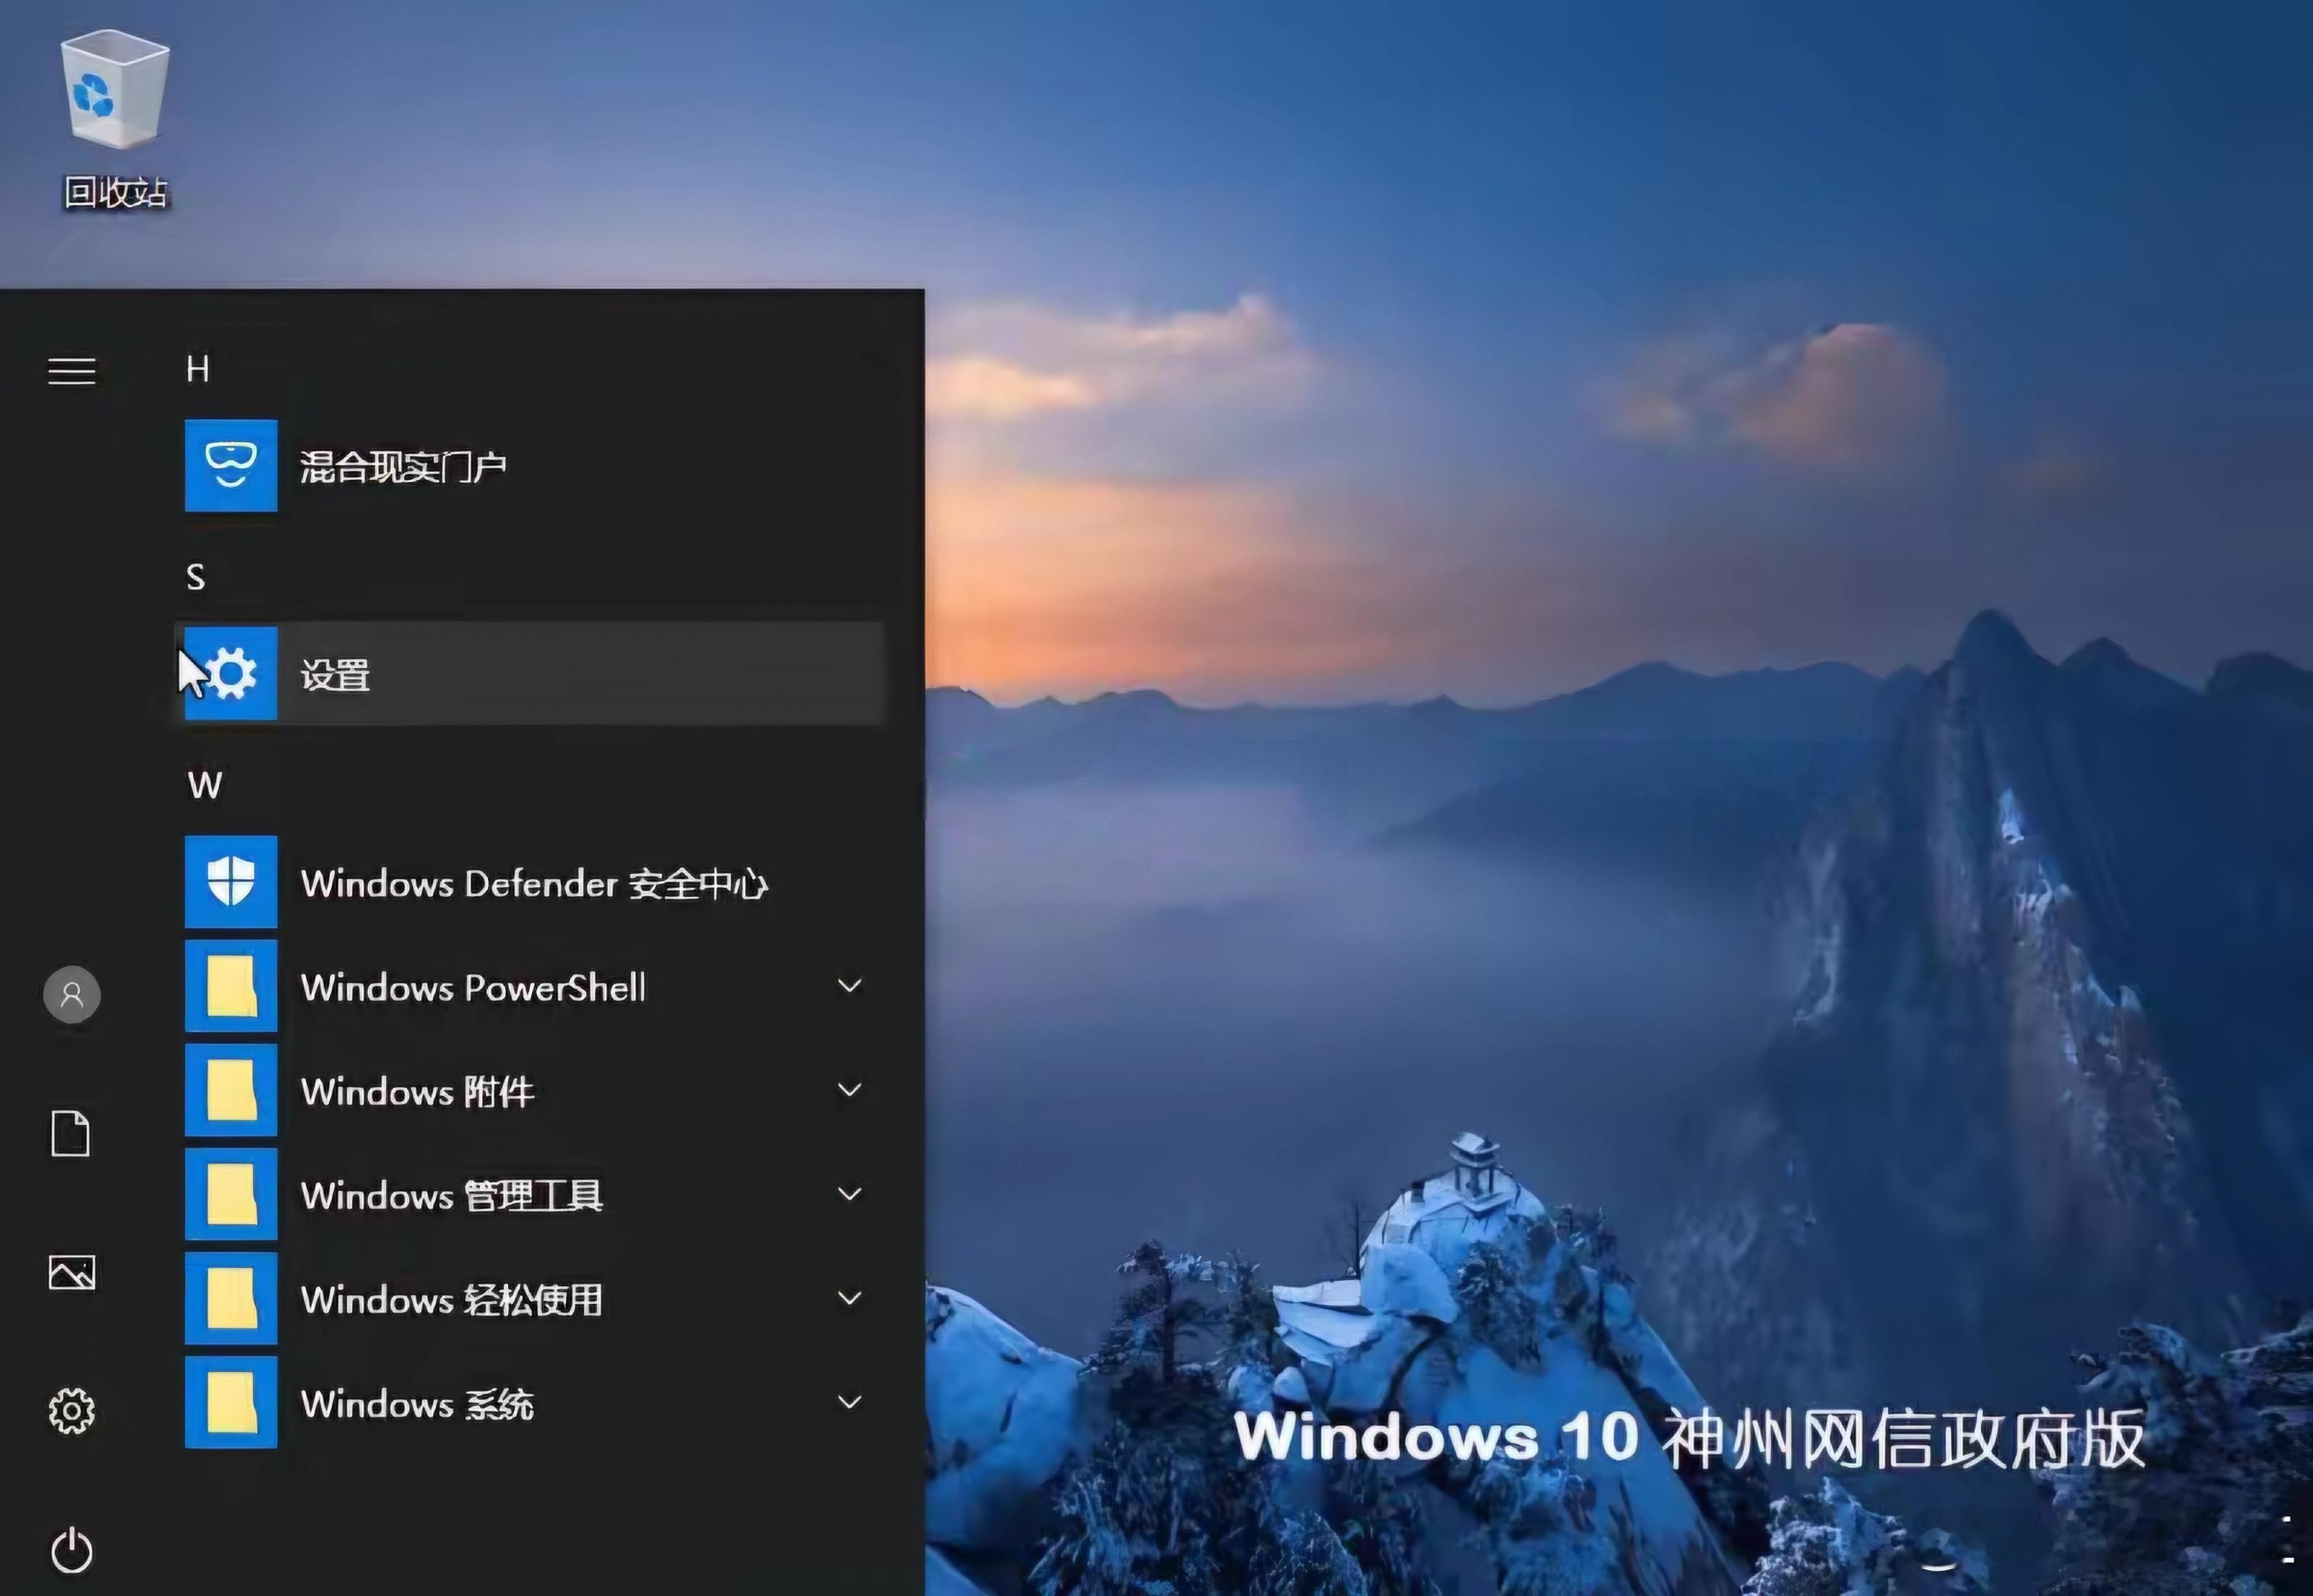
Task: Open Windows Defender shield icon
Action: tap(231, 882)
